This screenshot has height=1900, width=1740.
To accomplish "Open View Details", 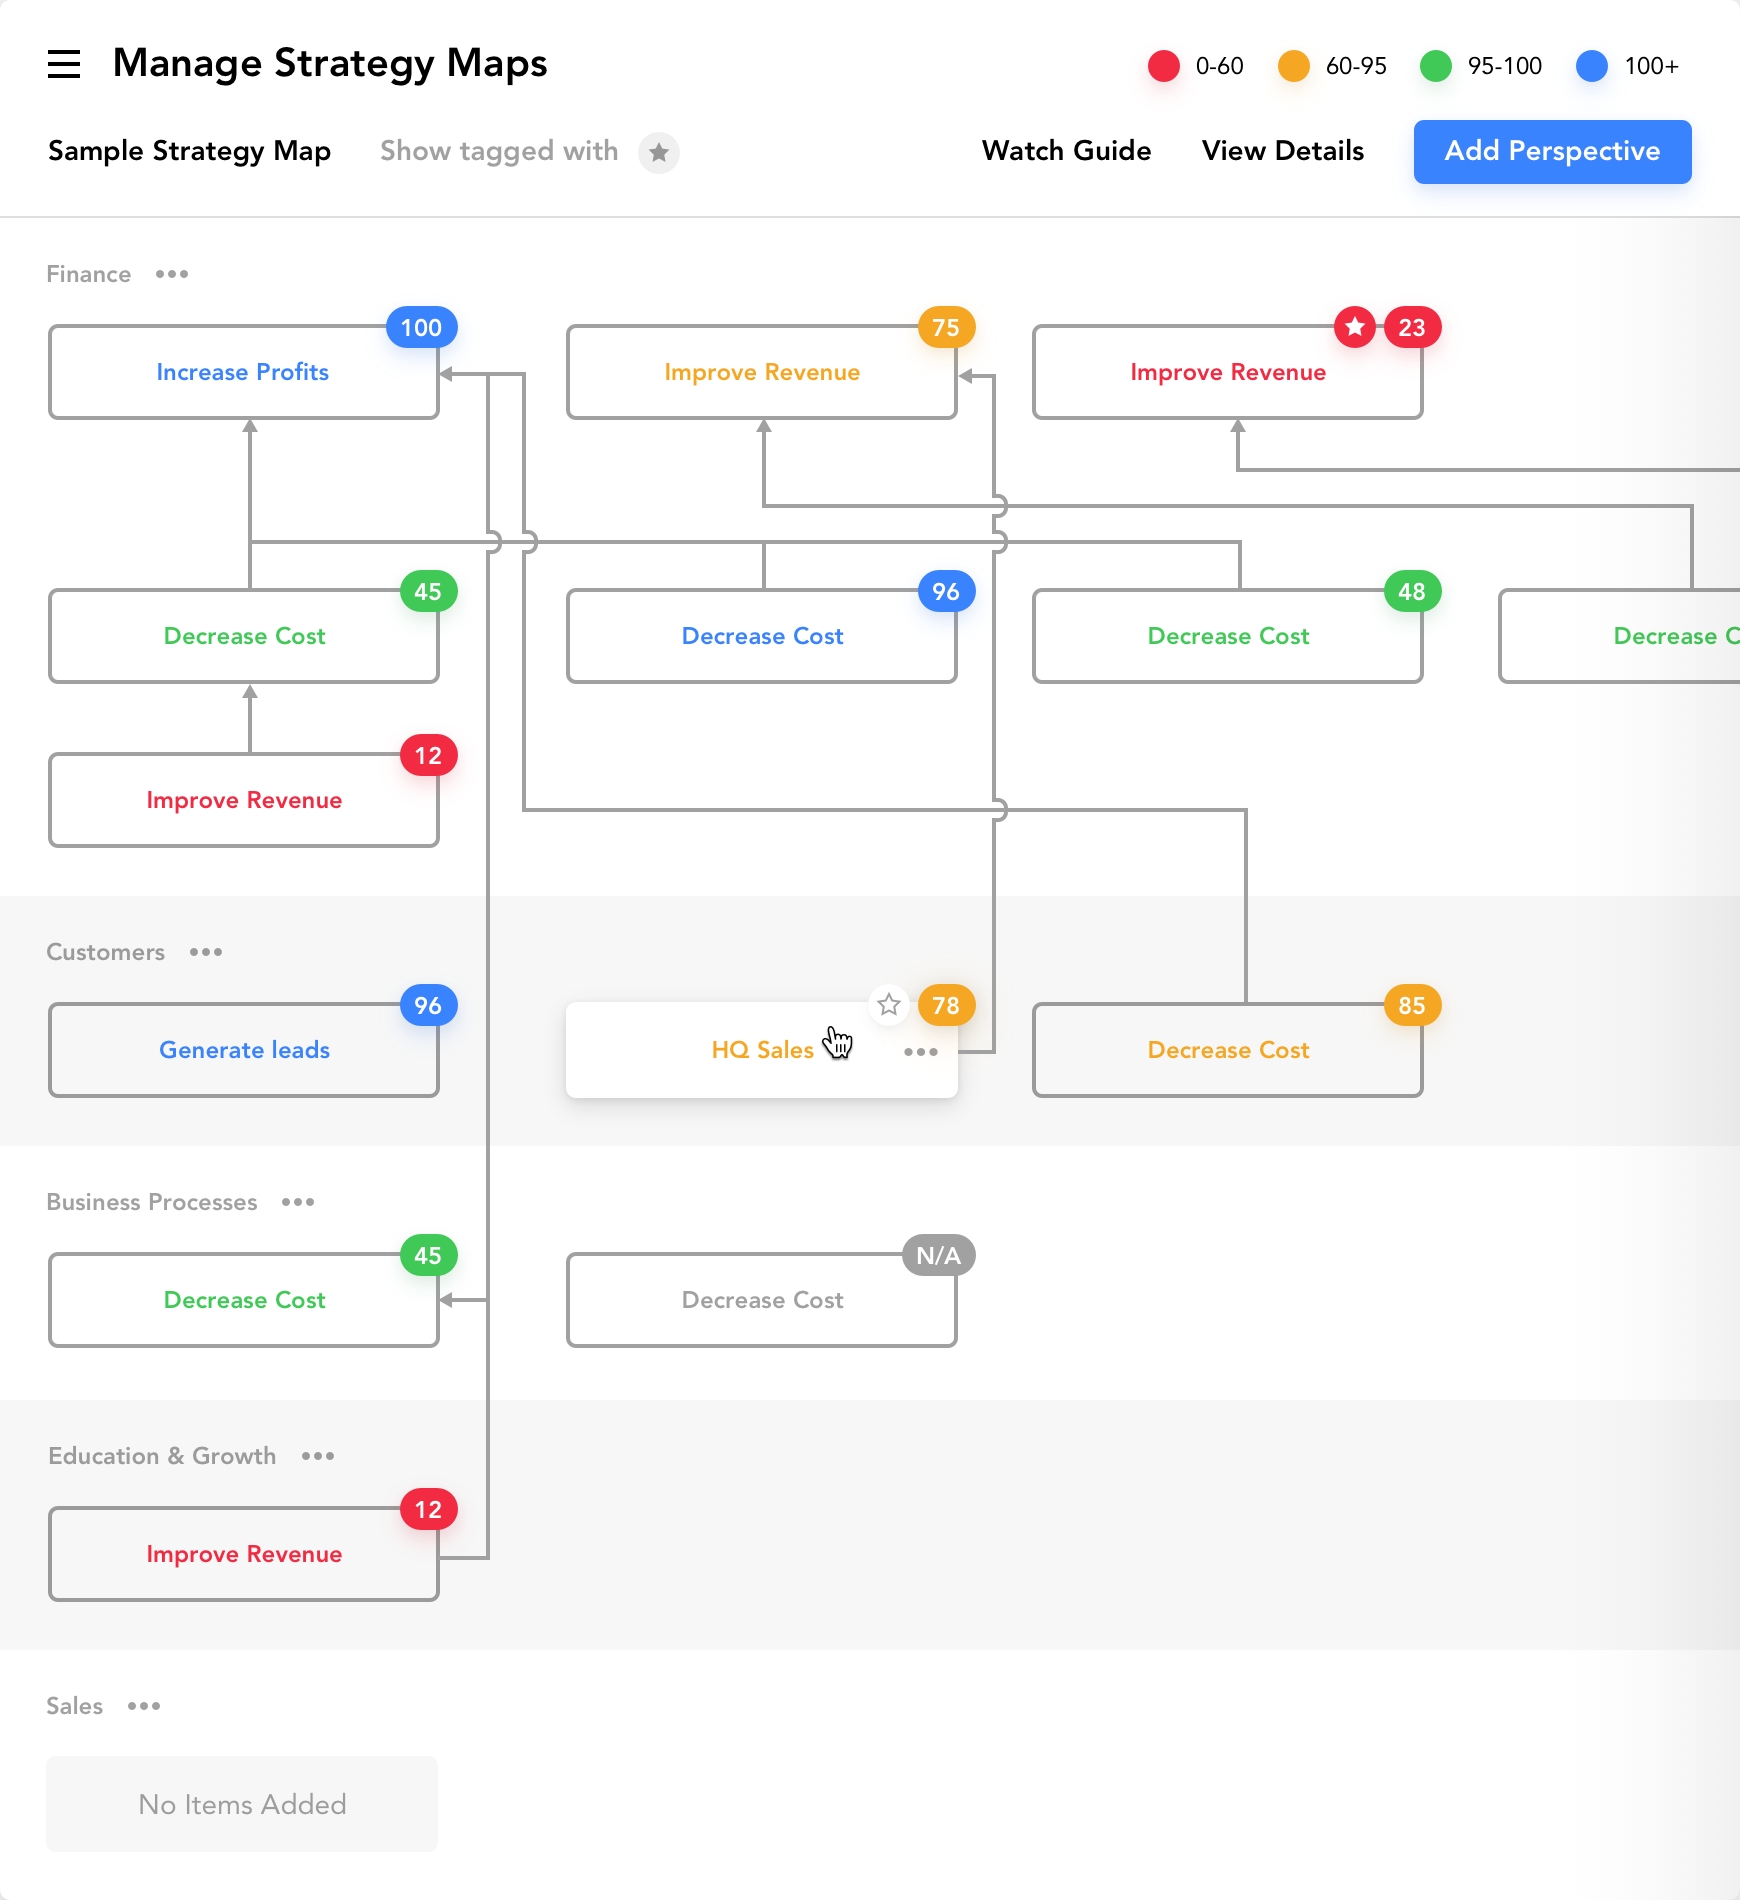I will pos(1282,151).
